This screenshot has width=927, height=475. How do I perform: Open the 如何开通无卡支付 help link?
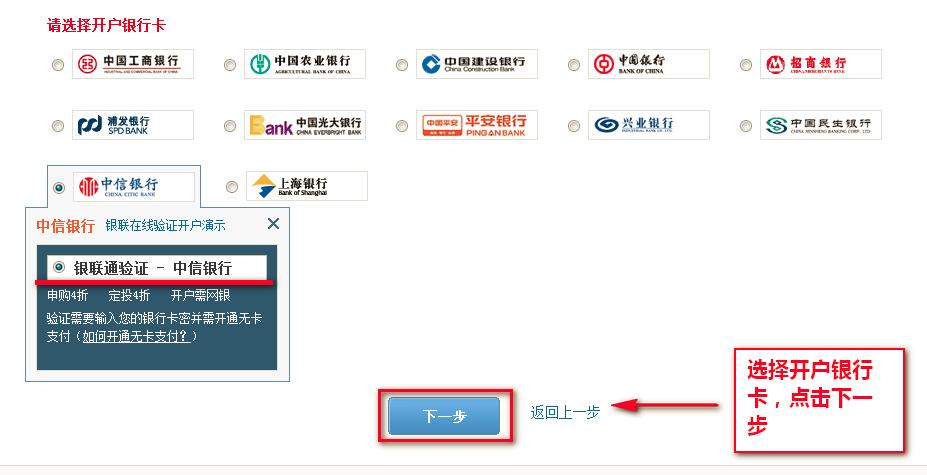pyautogui.click(x=135, y=336)
